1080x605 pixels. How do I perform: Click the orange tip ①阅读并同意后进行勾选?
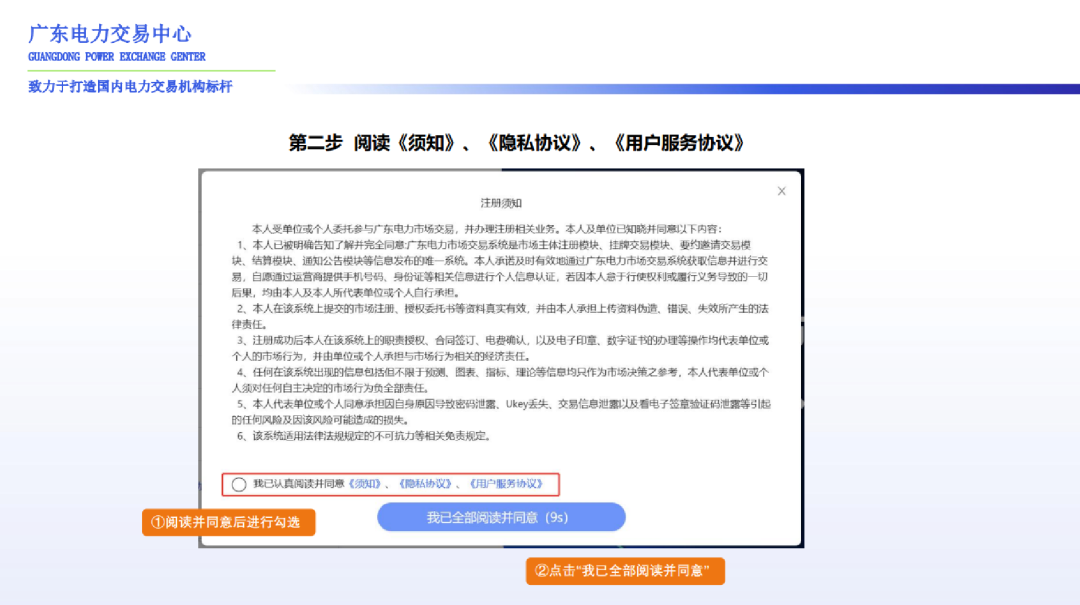[x=228, y=522]
